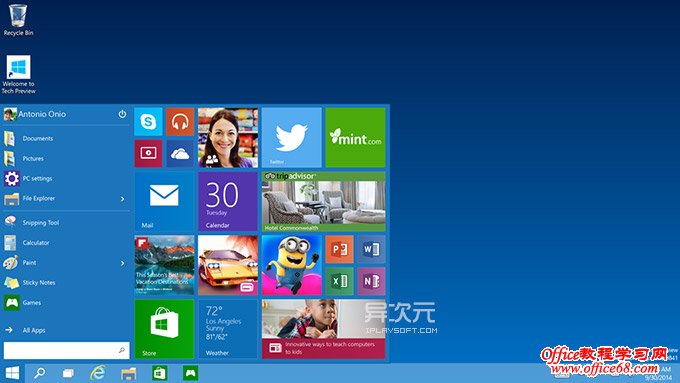Open the People tile with woman photo
Image resolution: width=680 pixels, height=383 pixels.
[228, 137]
